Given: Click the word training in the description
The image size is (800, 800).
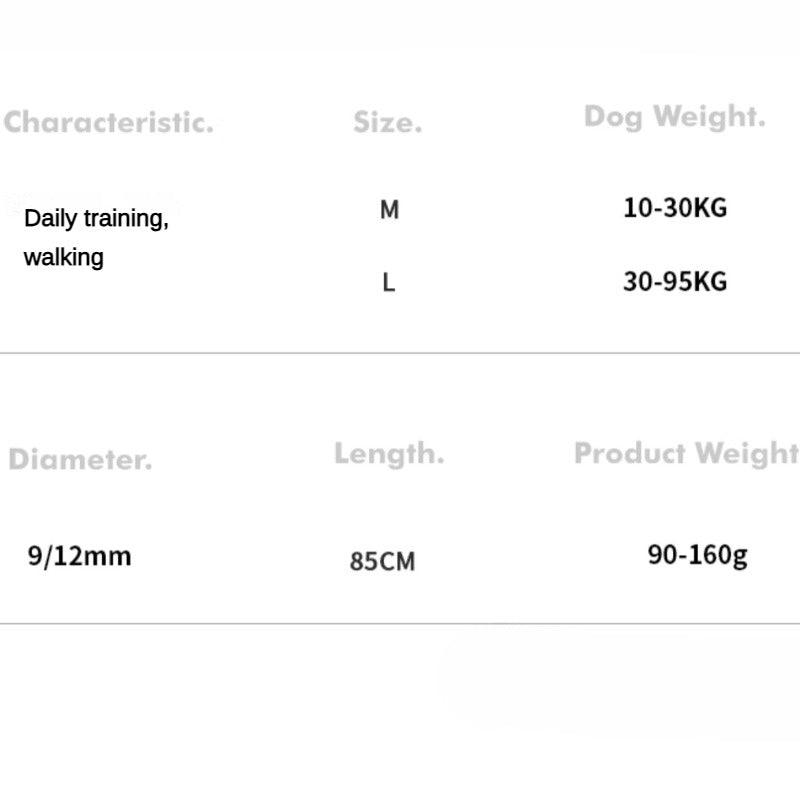Looking at the screenshot, I should pos(125,219).
